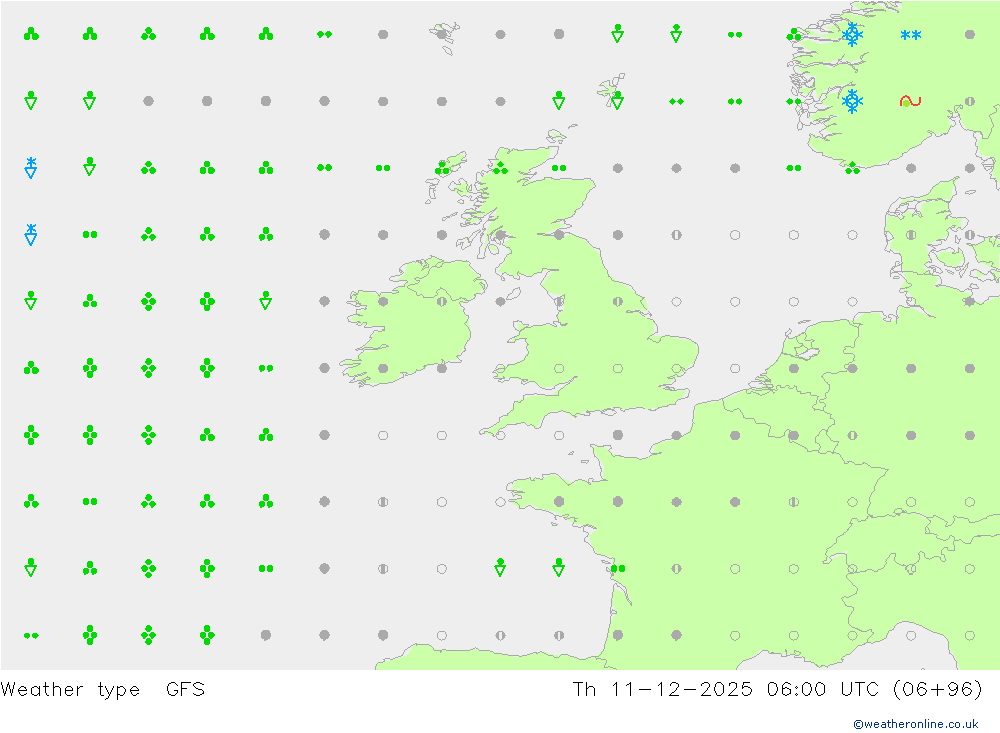
Task: Click the "GFS" model label
Action: tap(185, 689)
